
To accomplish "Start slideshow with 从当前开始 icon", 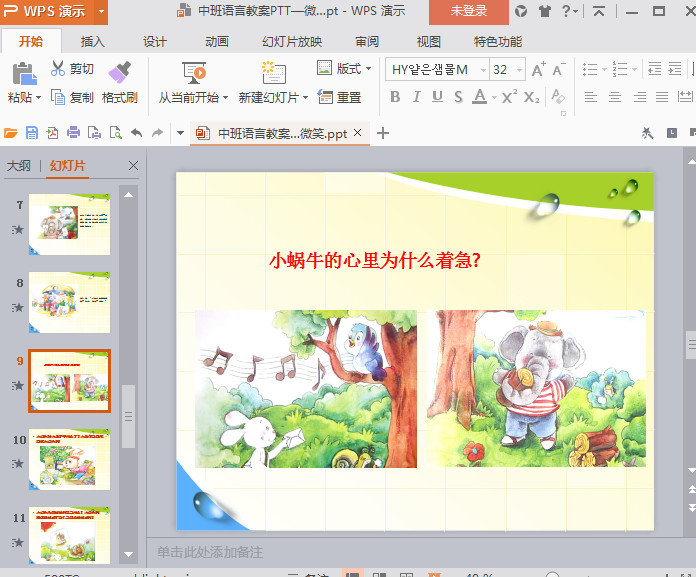I will click(x=194, y=73).
